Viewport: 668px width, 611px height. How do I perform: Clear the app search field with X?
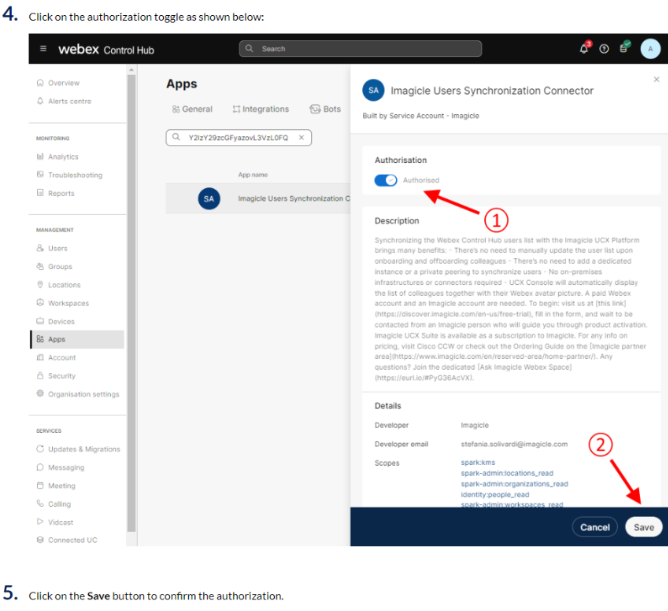point(303,137)
